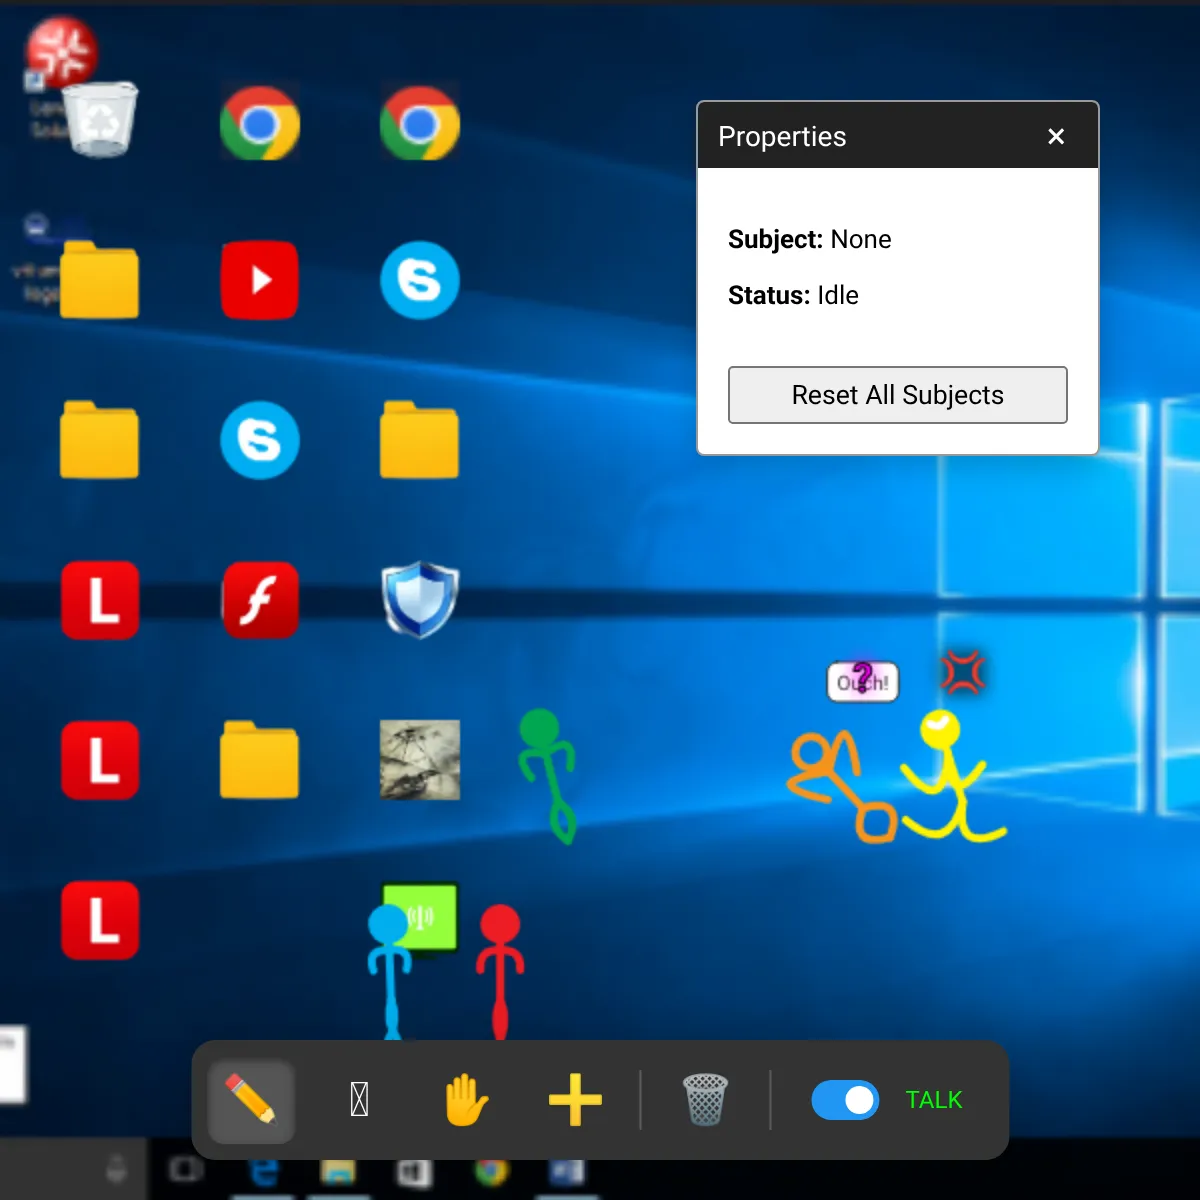Open the Chrome icon right of Recycle Bin
1200x1200 pixels.
pyautogui.click(x=260, y=122)
